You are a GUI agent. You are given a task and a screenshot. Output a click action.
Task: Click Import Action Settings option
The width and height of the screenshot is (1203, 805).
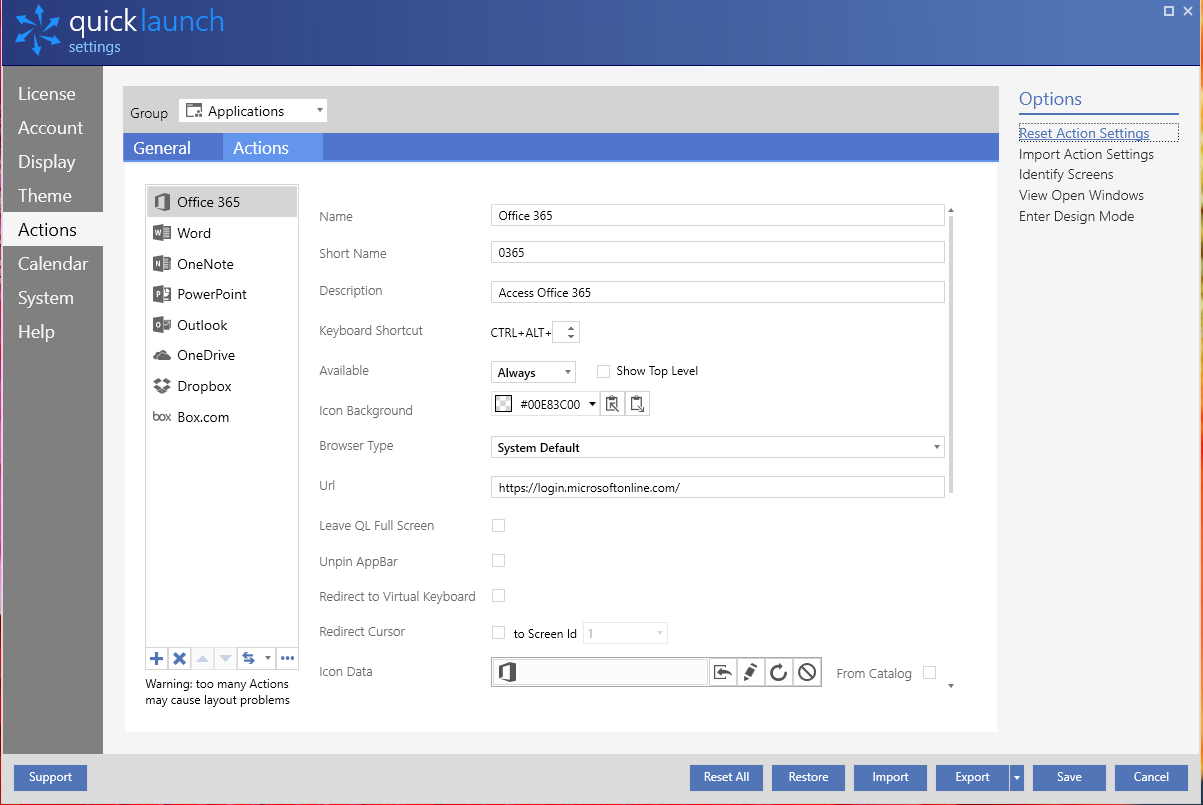(1086, 154)
